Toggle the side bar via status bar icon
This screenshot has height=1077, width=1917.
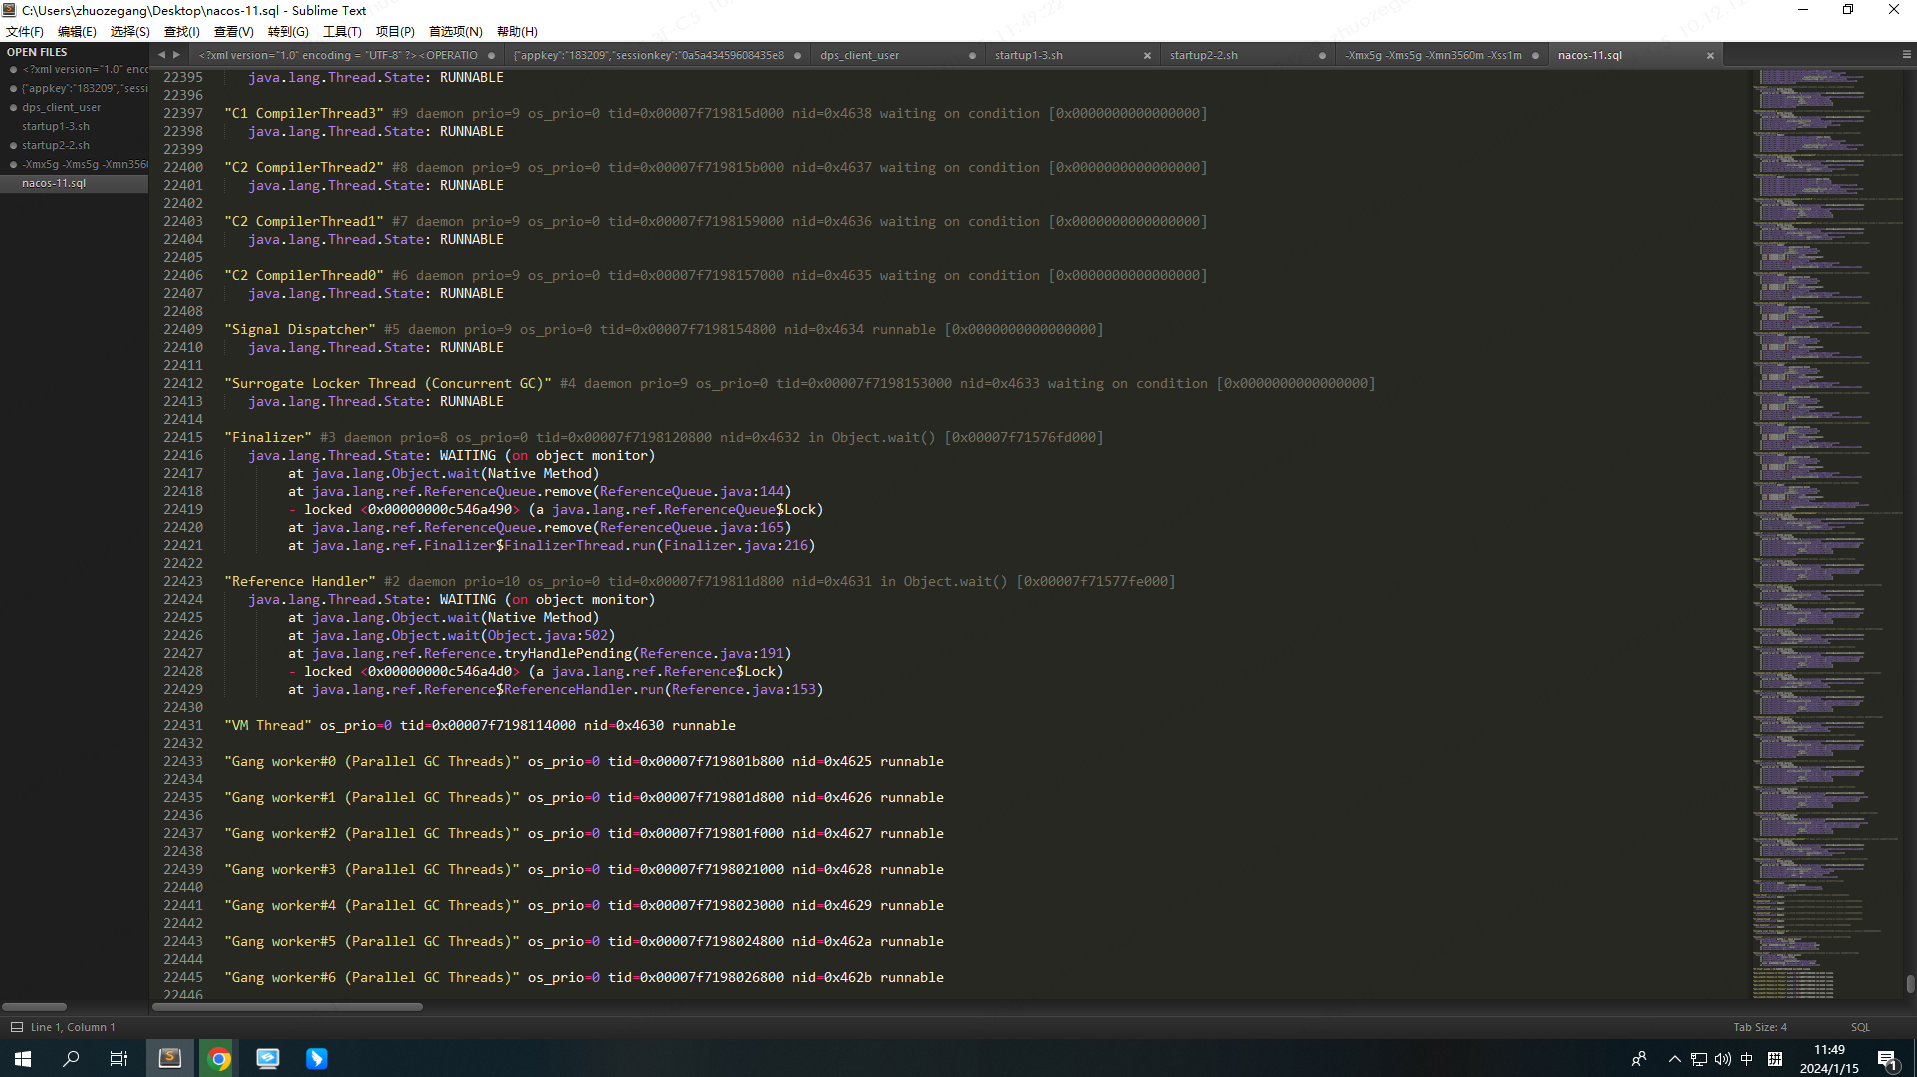coord(16,1027)
